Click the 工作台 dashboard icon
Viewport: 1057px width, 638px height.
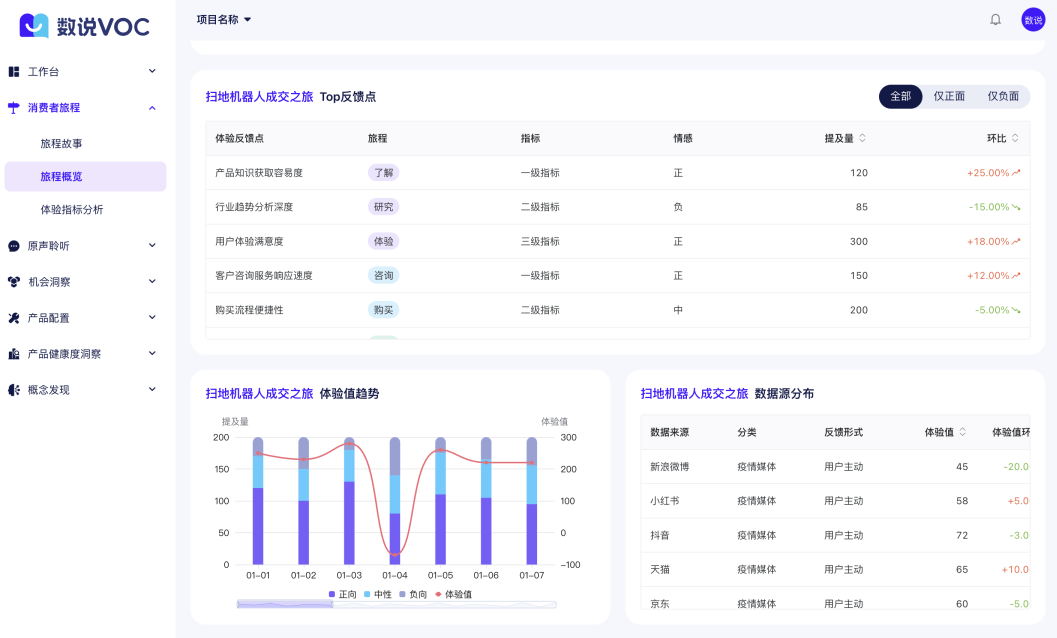pyautogui.click(x=13, y=71)
